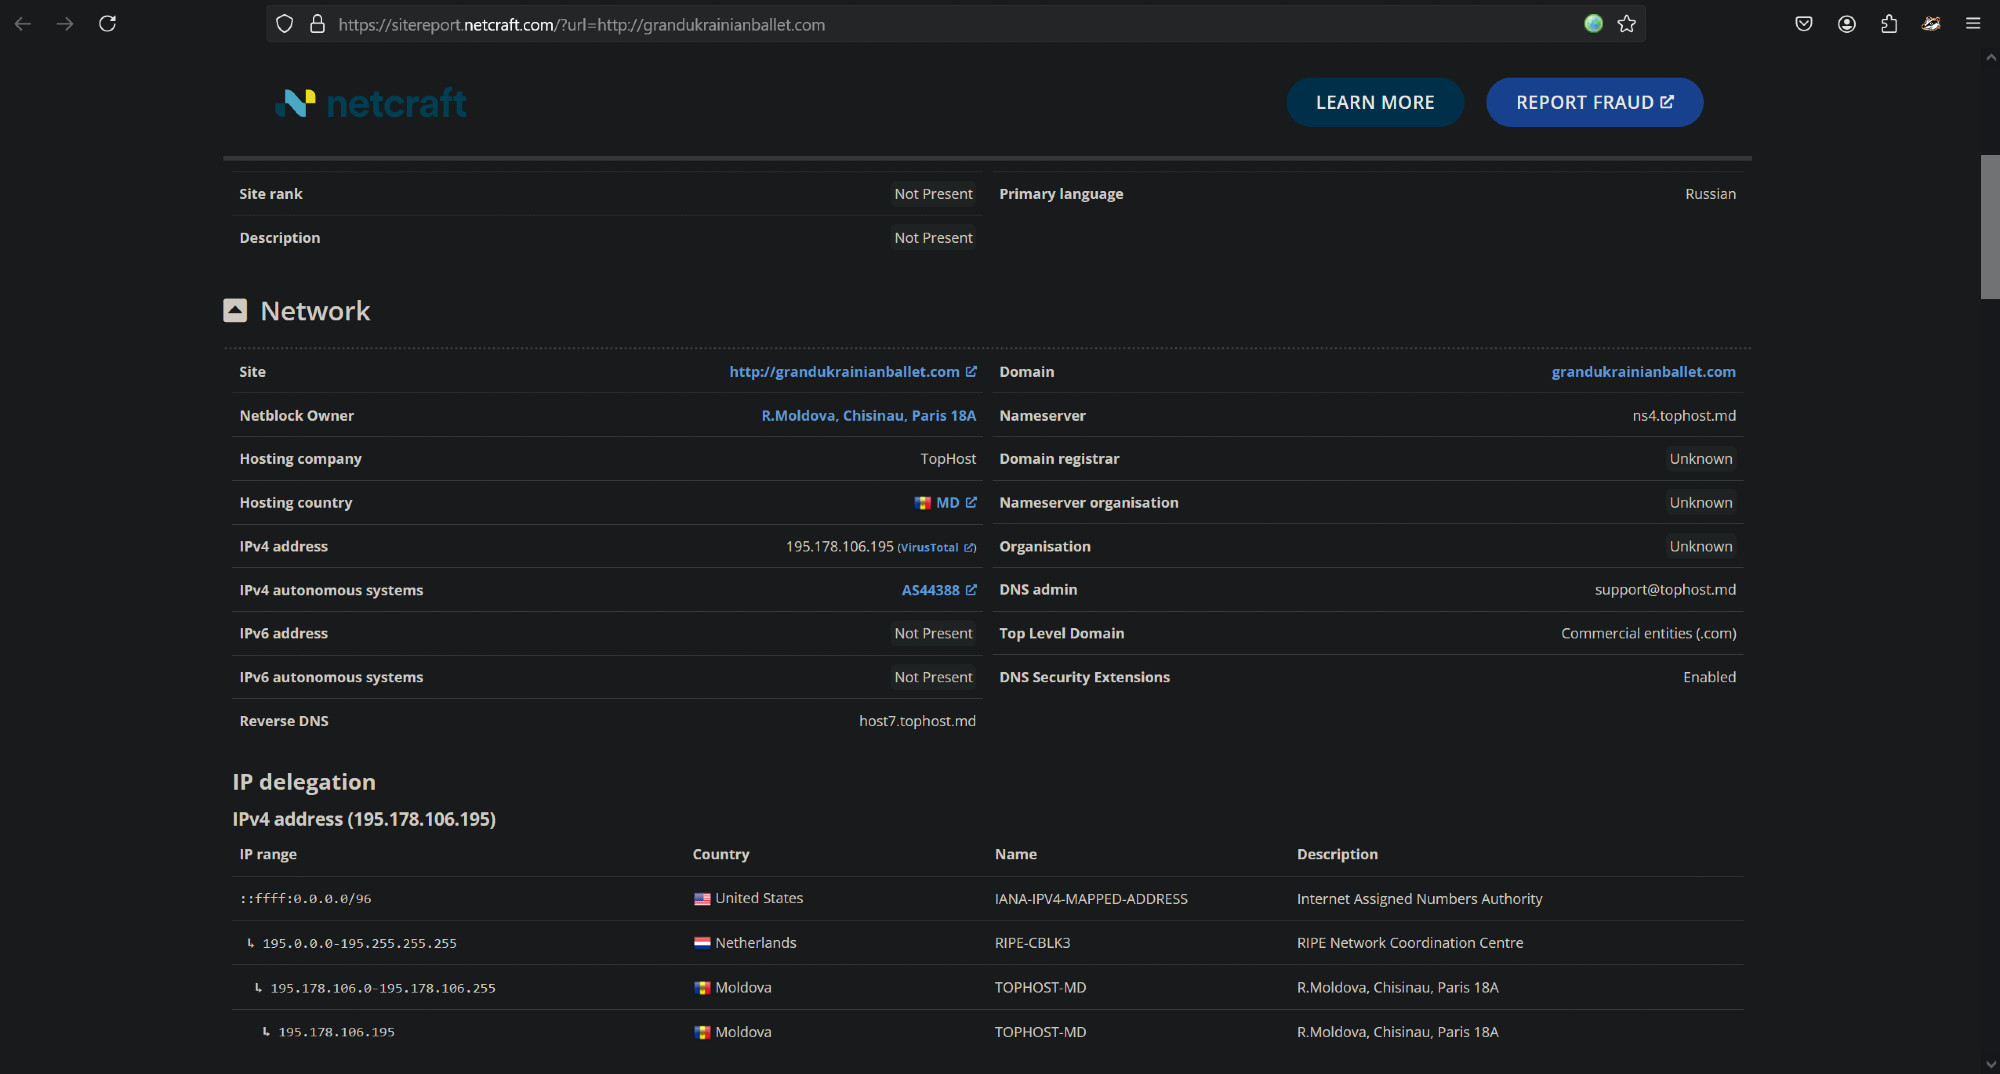This screenshot has height=1074, width=2000.
Task: Click the RIPE Network Coordination Centre description
Action: [1410, 943]
